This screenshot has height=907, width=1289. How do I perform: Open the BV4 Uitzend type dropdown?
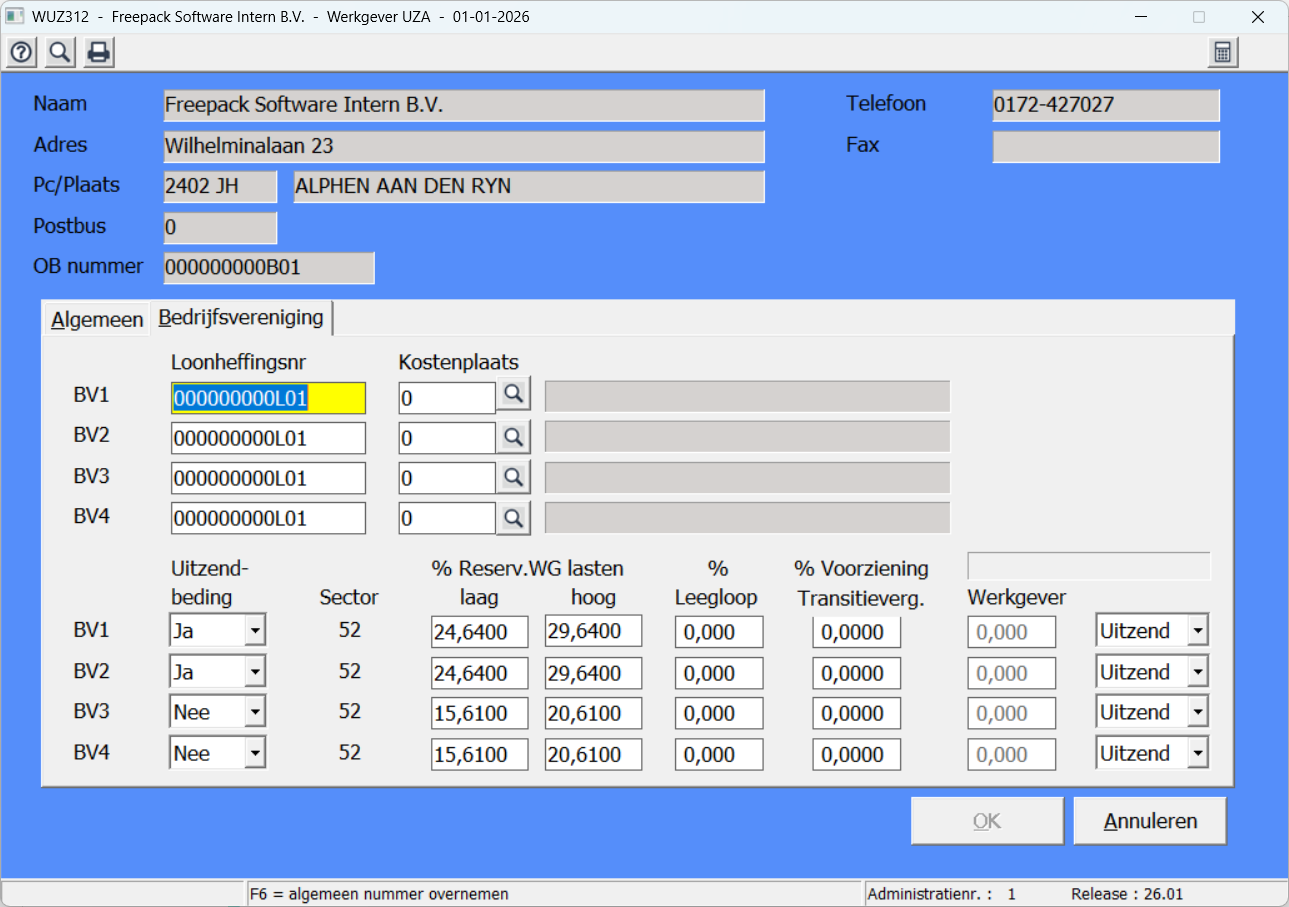coord(1197,754)
